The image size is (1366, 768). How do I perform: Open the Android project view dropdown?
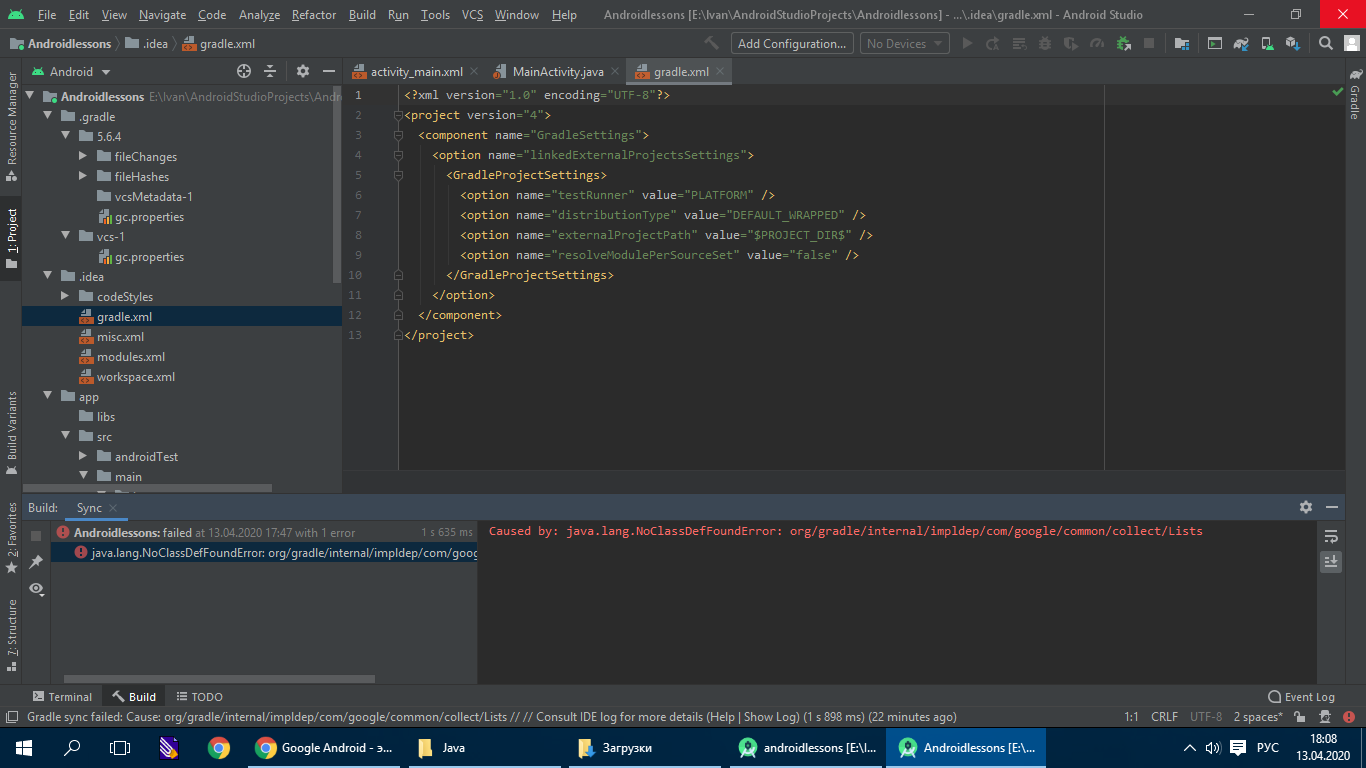(72, 71)
